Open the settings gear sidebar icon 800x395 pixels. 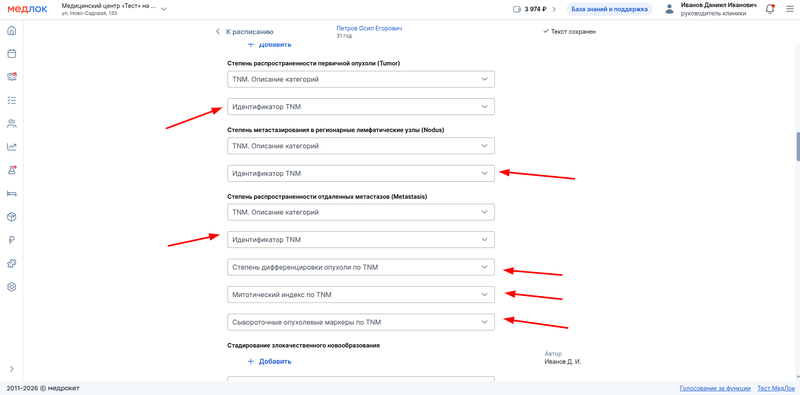(x=12, y=287)
